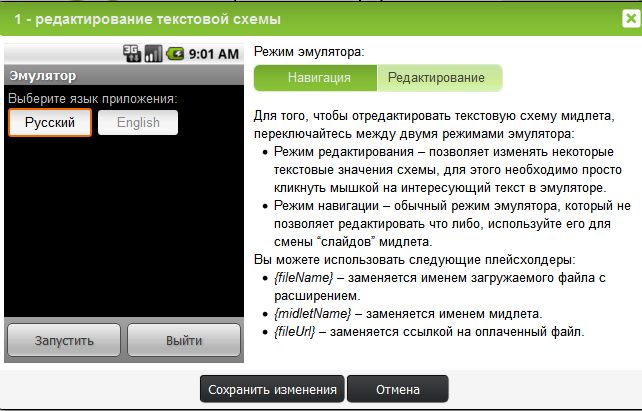Click the dialog title редактирование текстовой схемы
The width and height of the screenshot is (642, 411).
147,19
